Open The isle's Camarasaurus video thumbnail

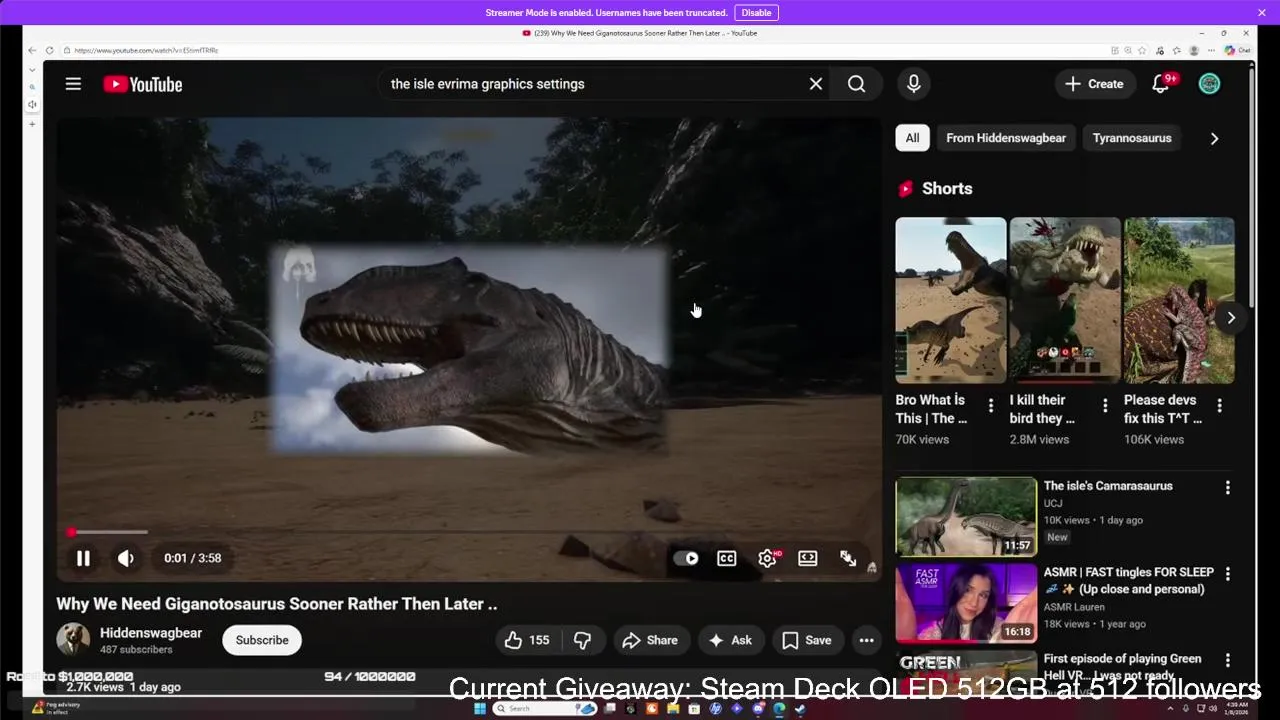tap(966, 516)
